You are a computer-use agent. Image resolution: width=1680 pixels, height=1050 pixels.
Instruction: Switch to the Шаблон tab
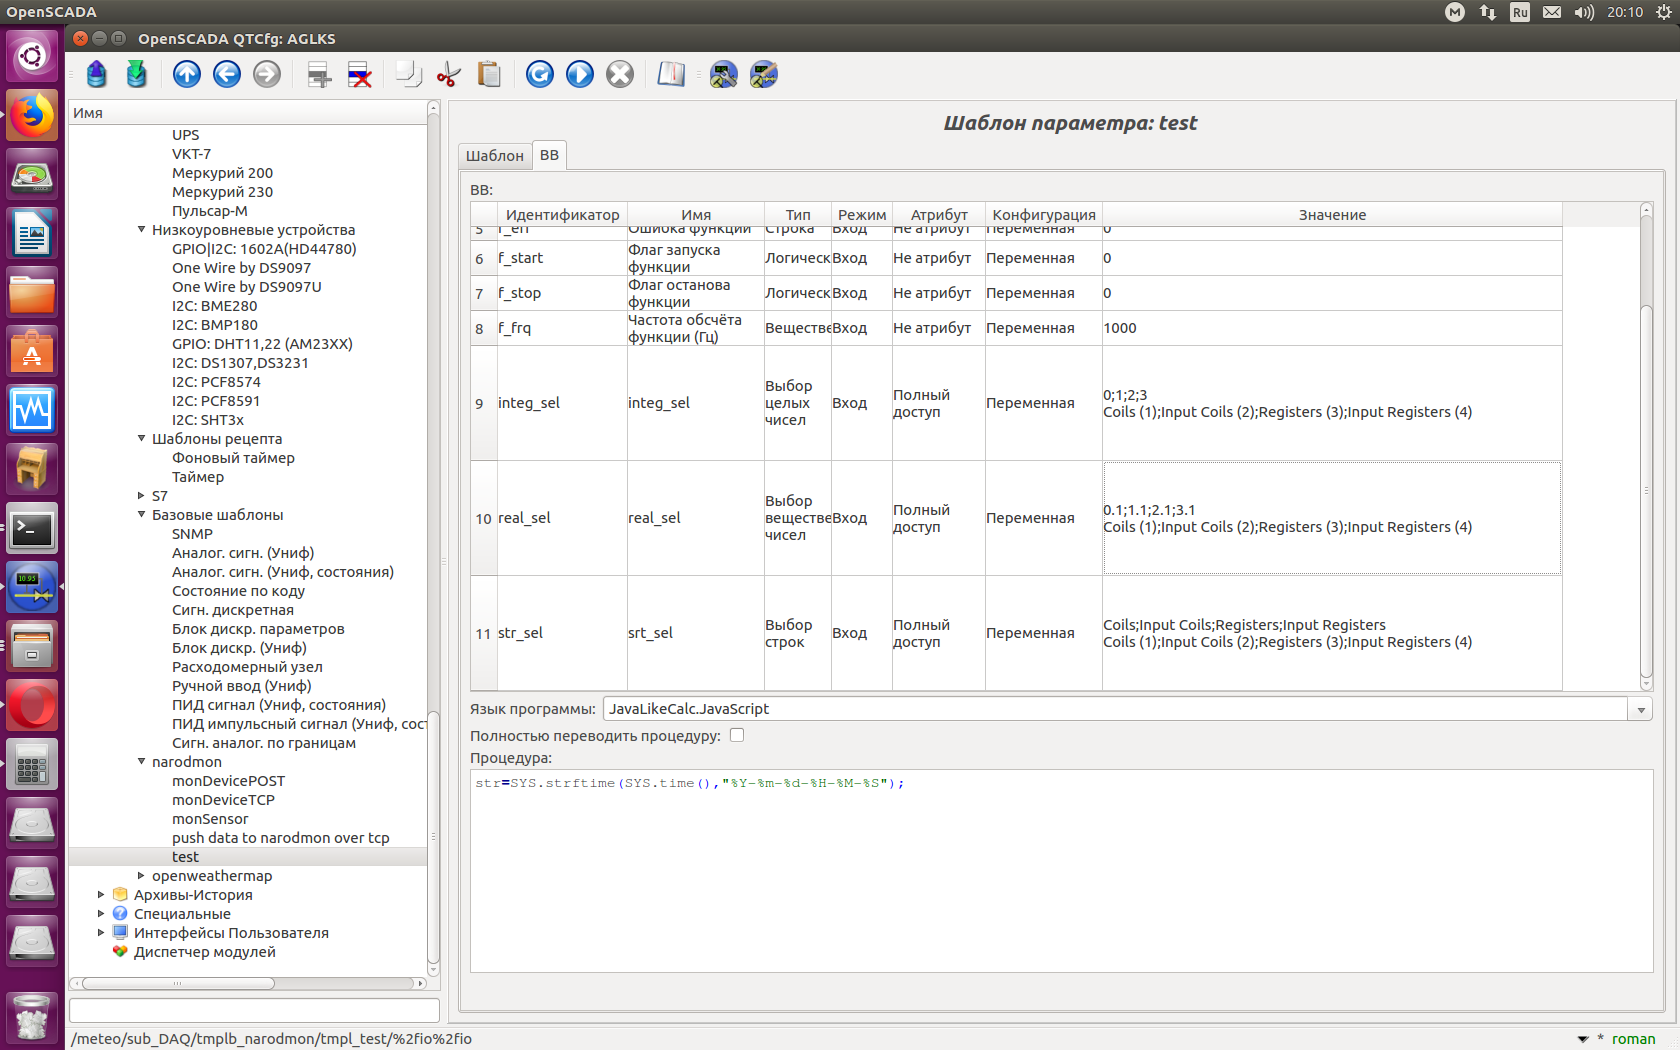[x=494, y=156]
